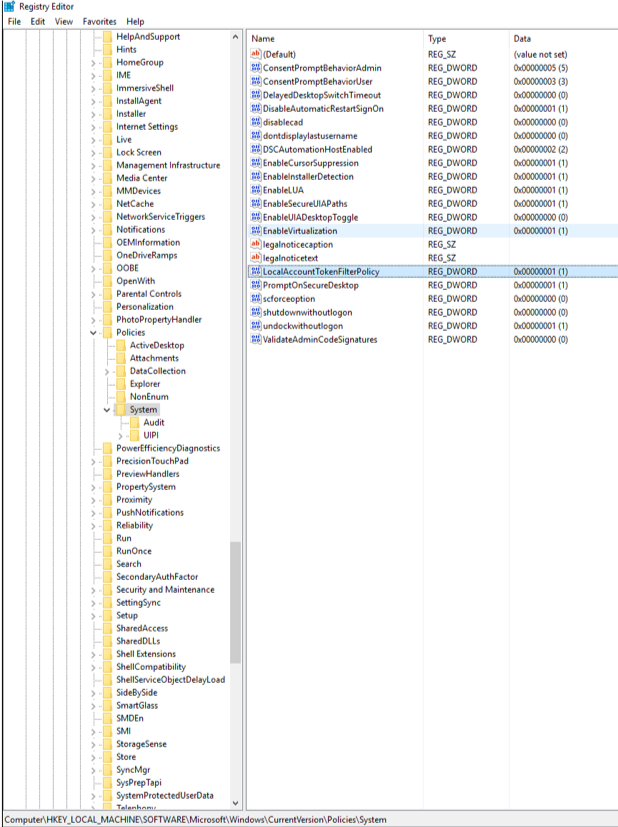Image resolution: width=618 pixels, height=827 pixels.
Task: Collapse the Policies tree node
Action: [x=93, y=333]
